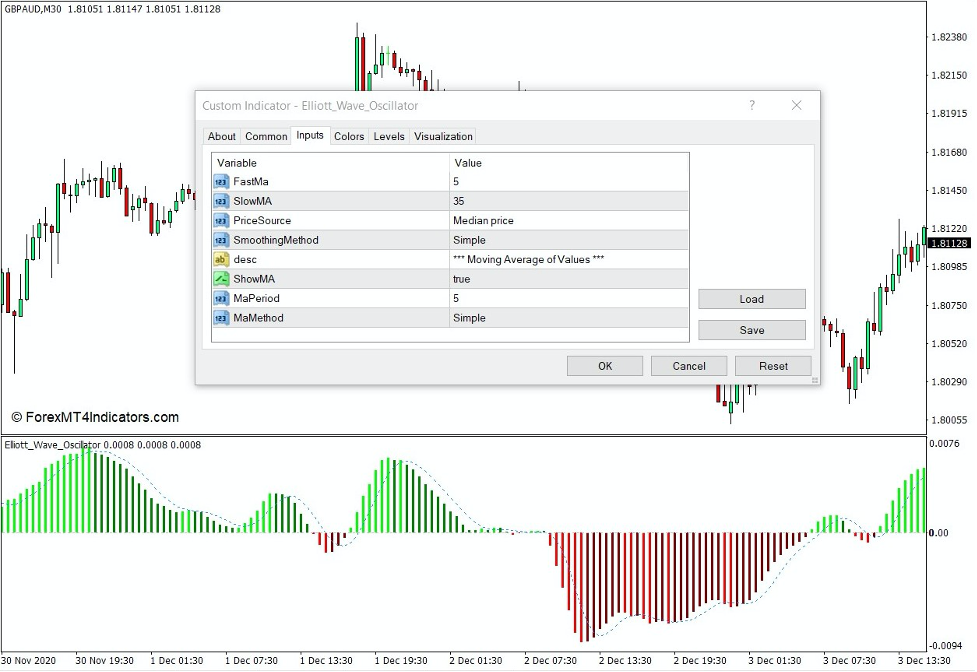Viewport: 977px width, 672px height.
Task: Select the desc text variable icon
Action: click(219, 259)
